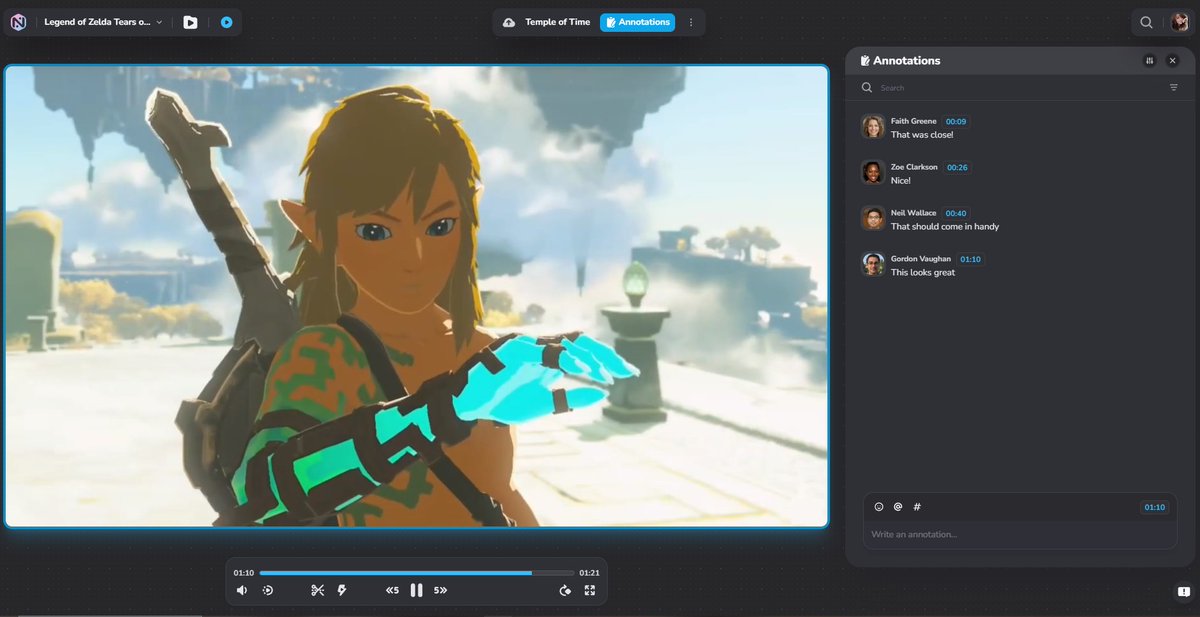This screenshot has height=617, width=1200.
Task: Toggle the playback speed icon
Action: coord(268,591)
